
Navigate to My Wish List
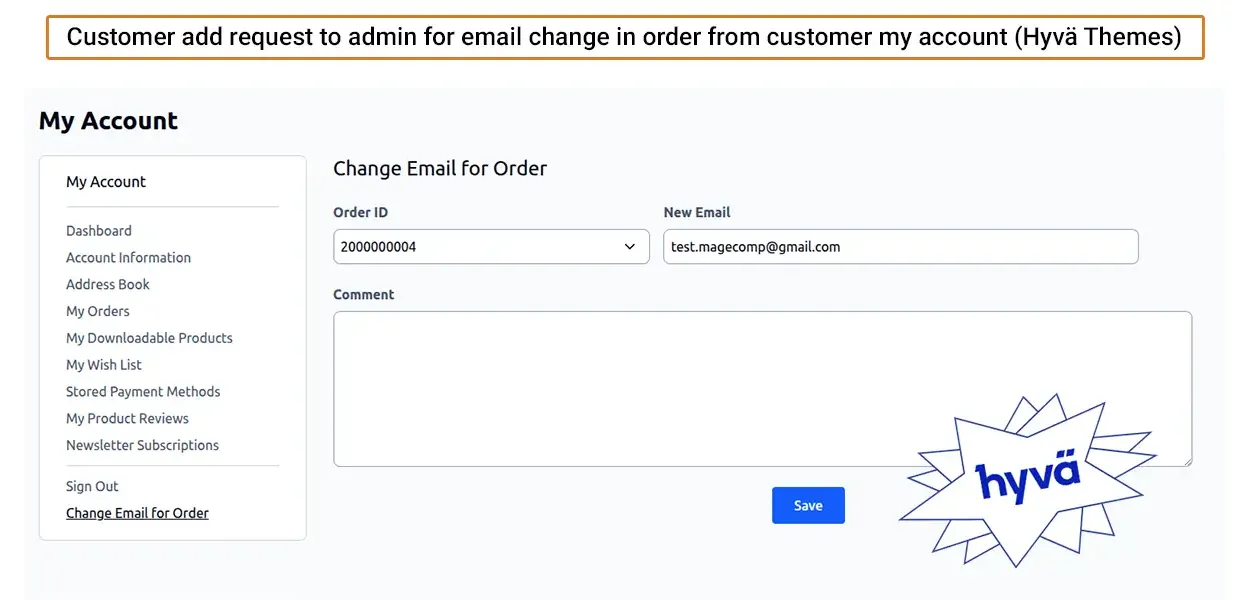(x=104, y=365)
